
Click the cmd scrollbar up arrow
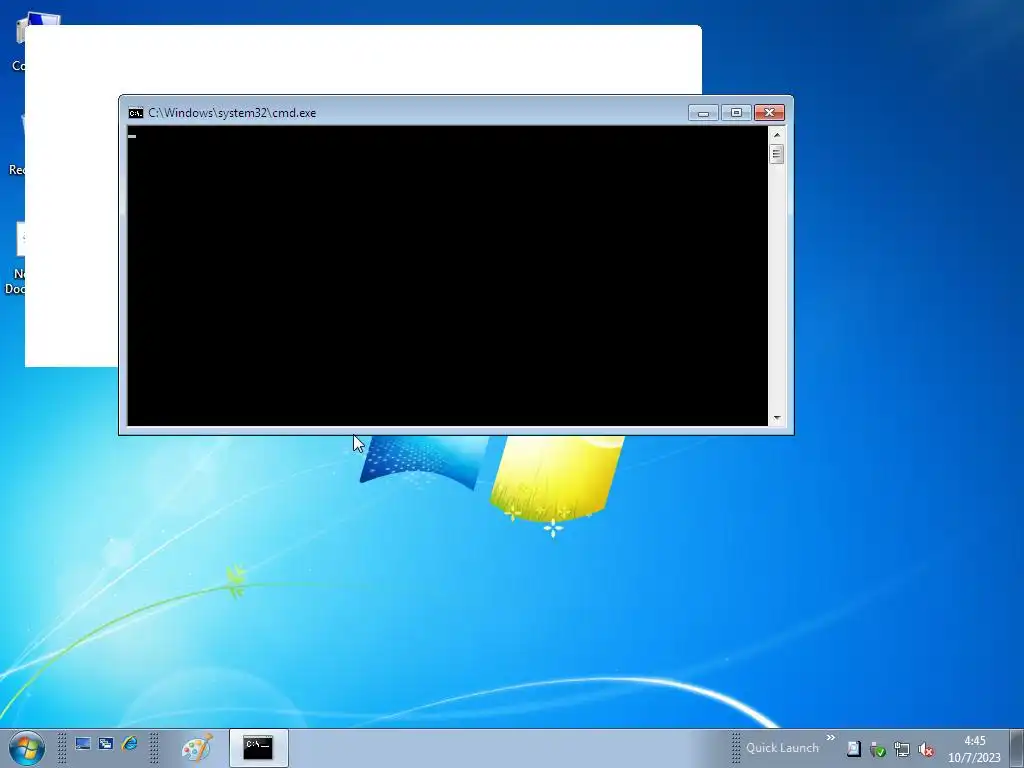[776, 135]
